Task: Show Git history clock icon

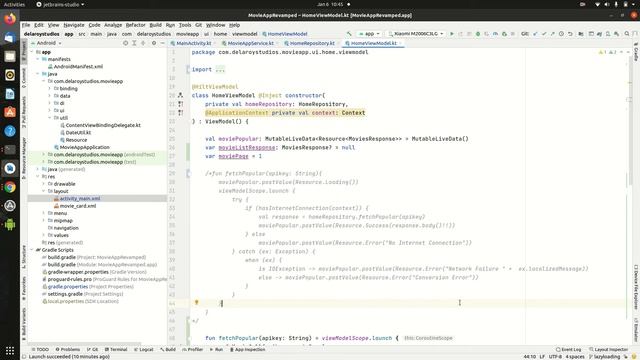Action: point(561,34)
